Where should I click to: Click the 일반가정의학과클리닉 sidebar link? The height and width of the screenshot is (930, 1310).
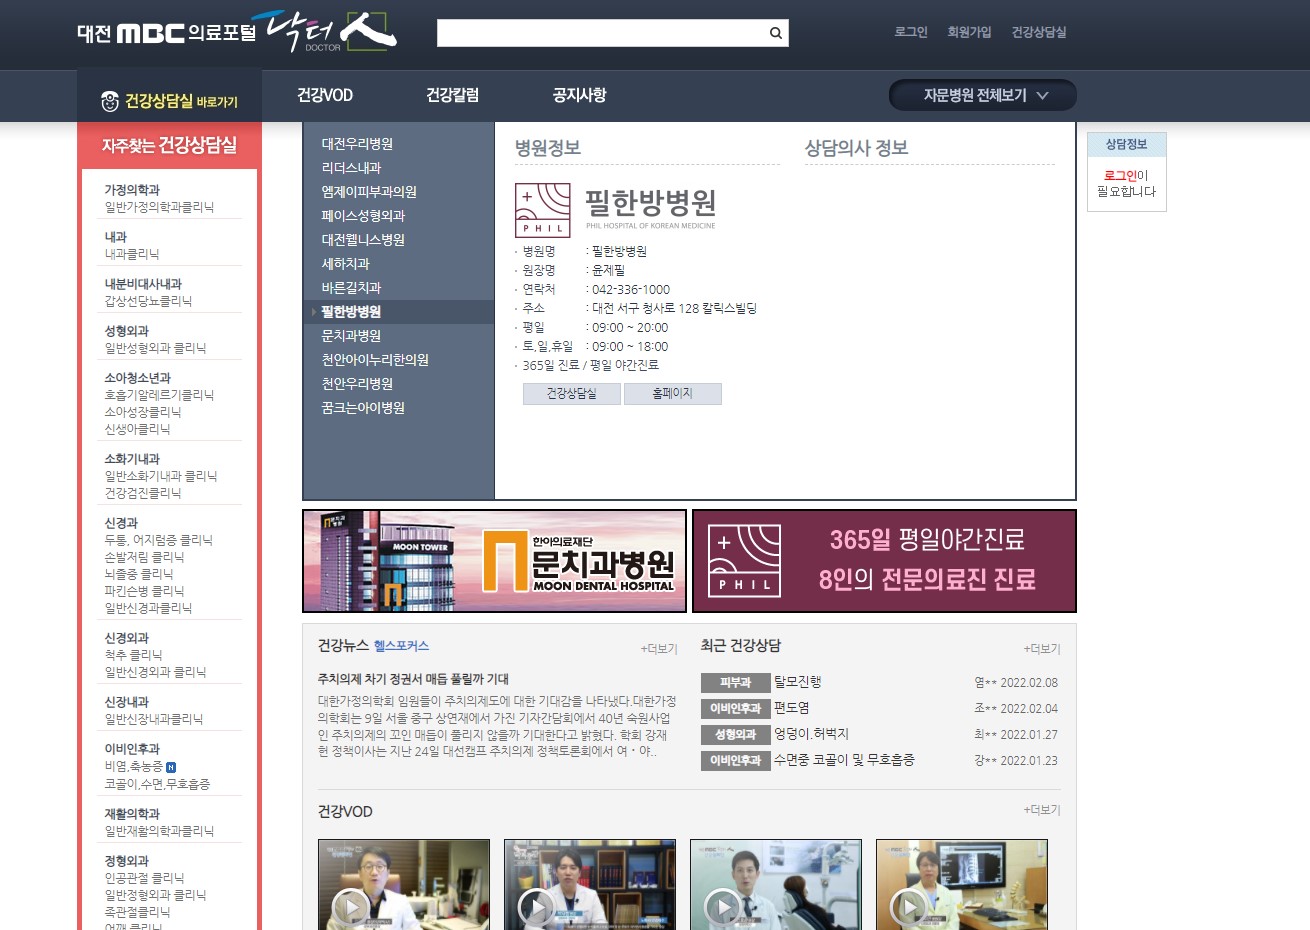click(x=159, y=207)
